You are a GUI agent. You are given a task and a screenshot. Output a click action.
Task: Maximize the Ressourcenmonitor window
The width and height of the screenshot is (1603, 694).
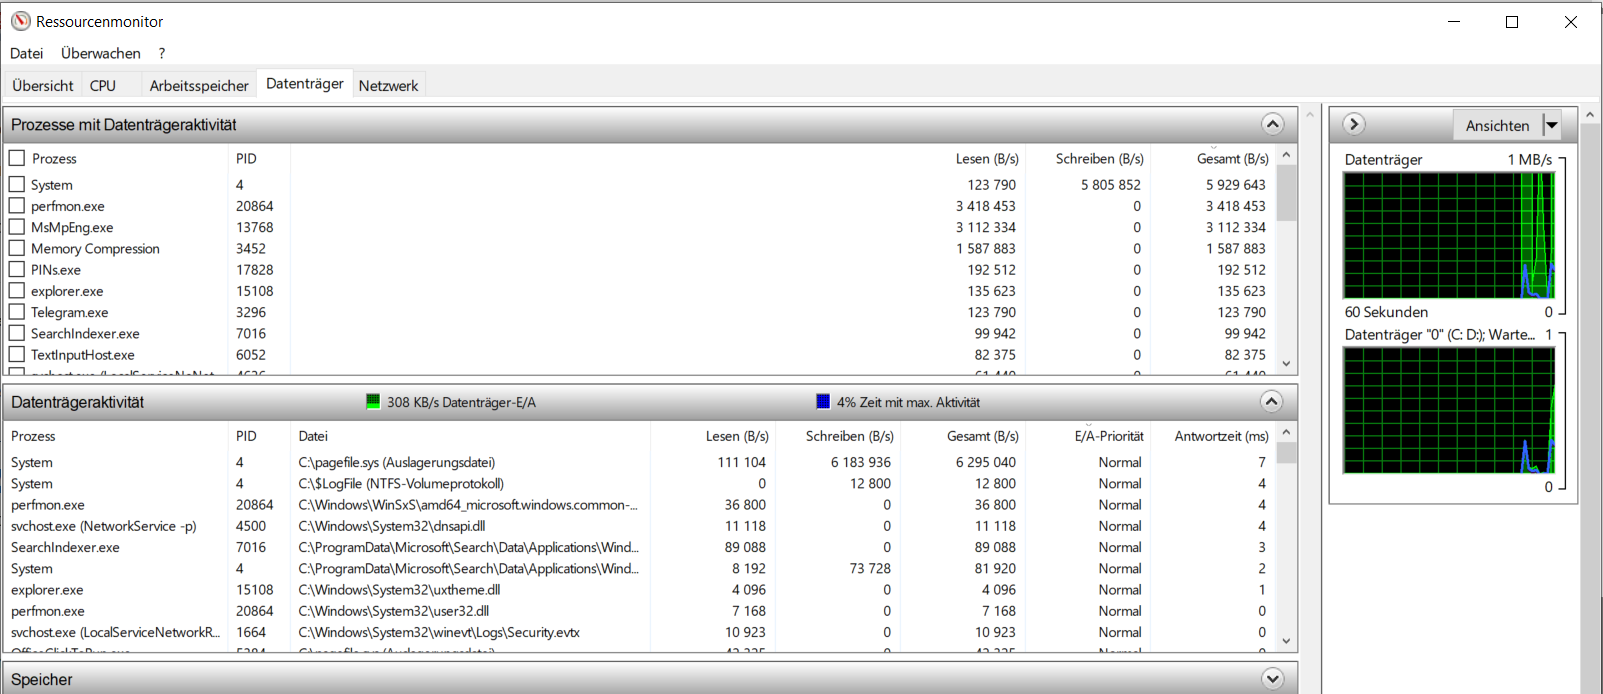click(1512, 22)
